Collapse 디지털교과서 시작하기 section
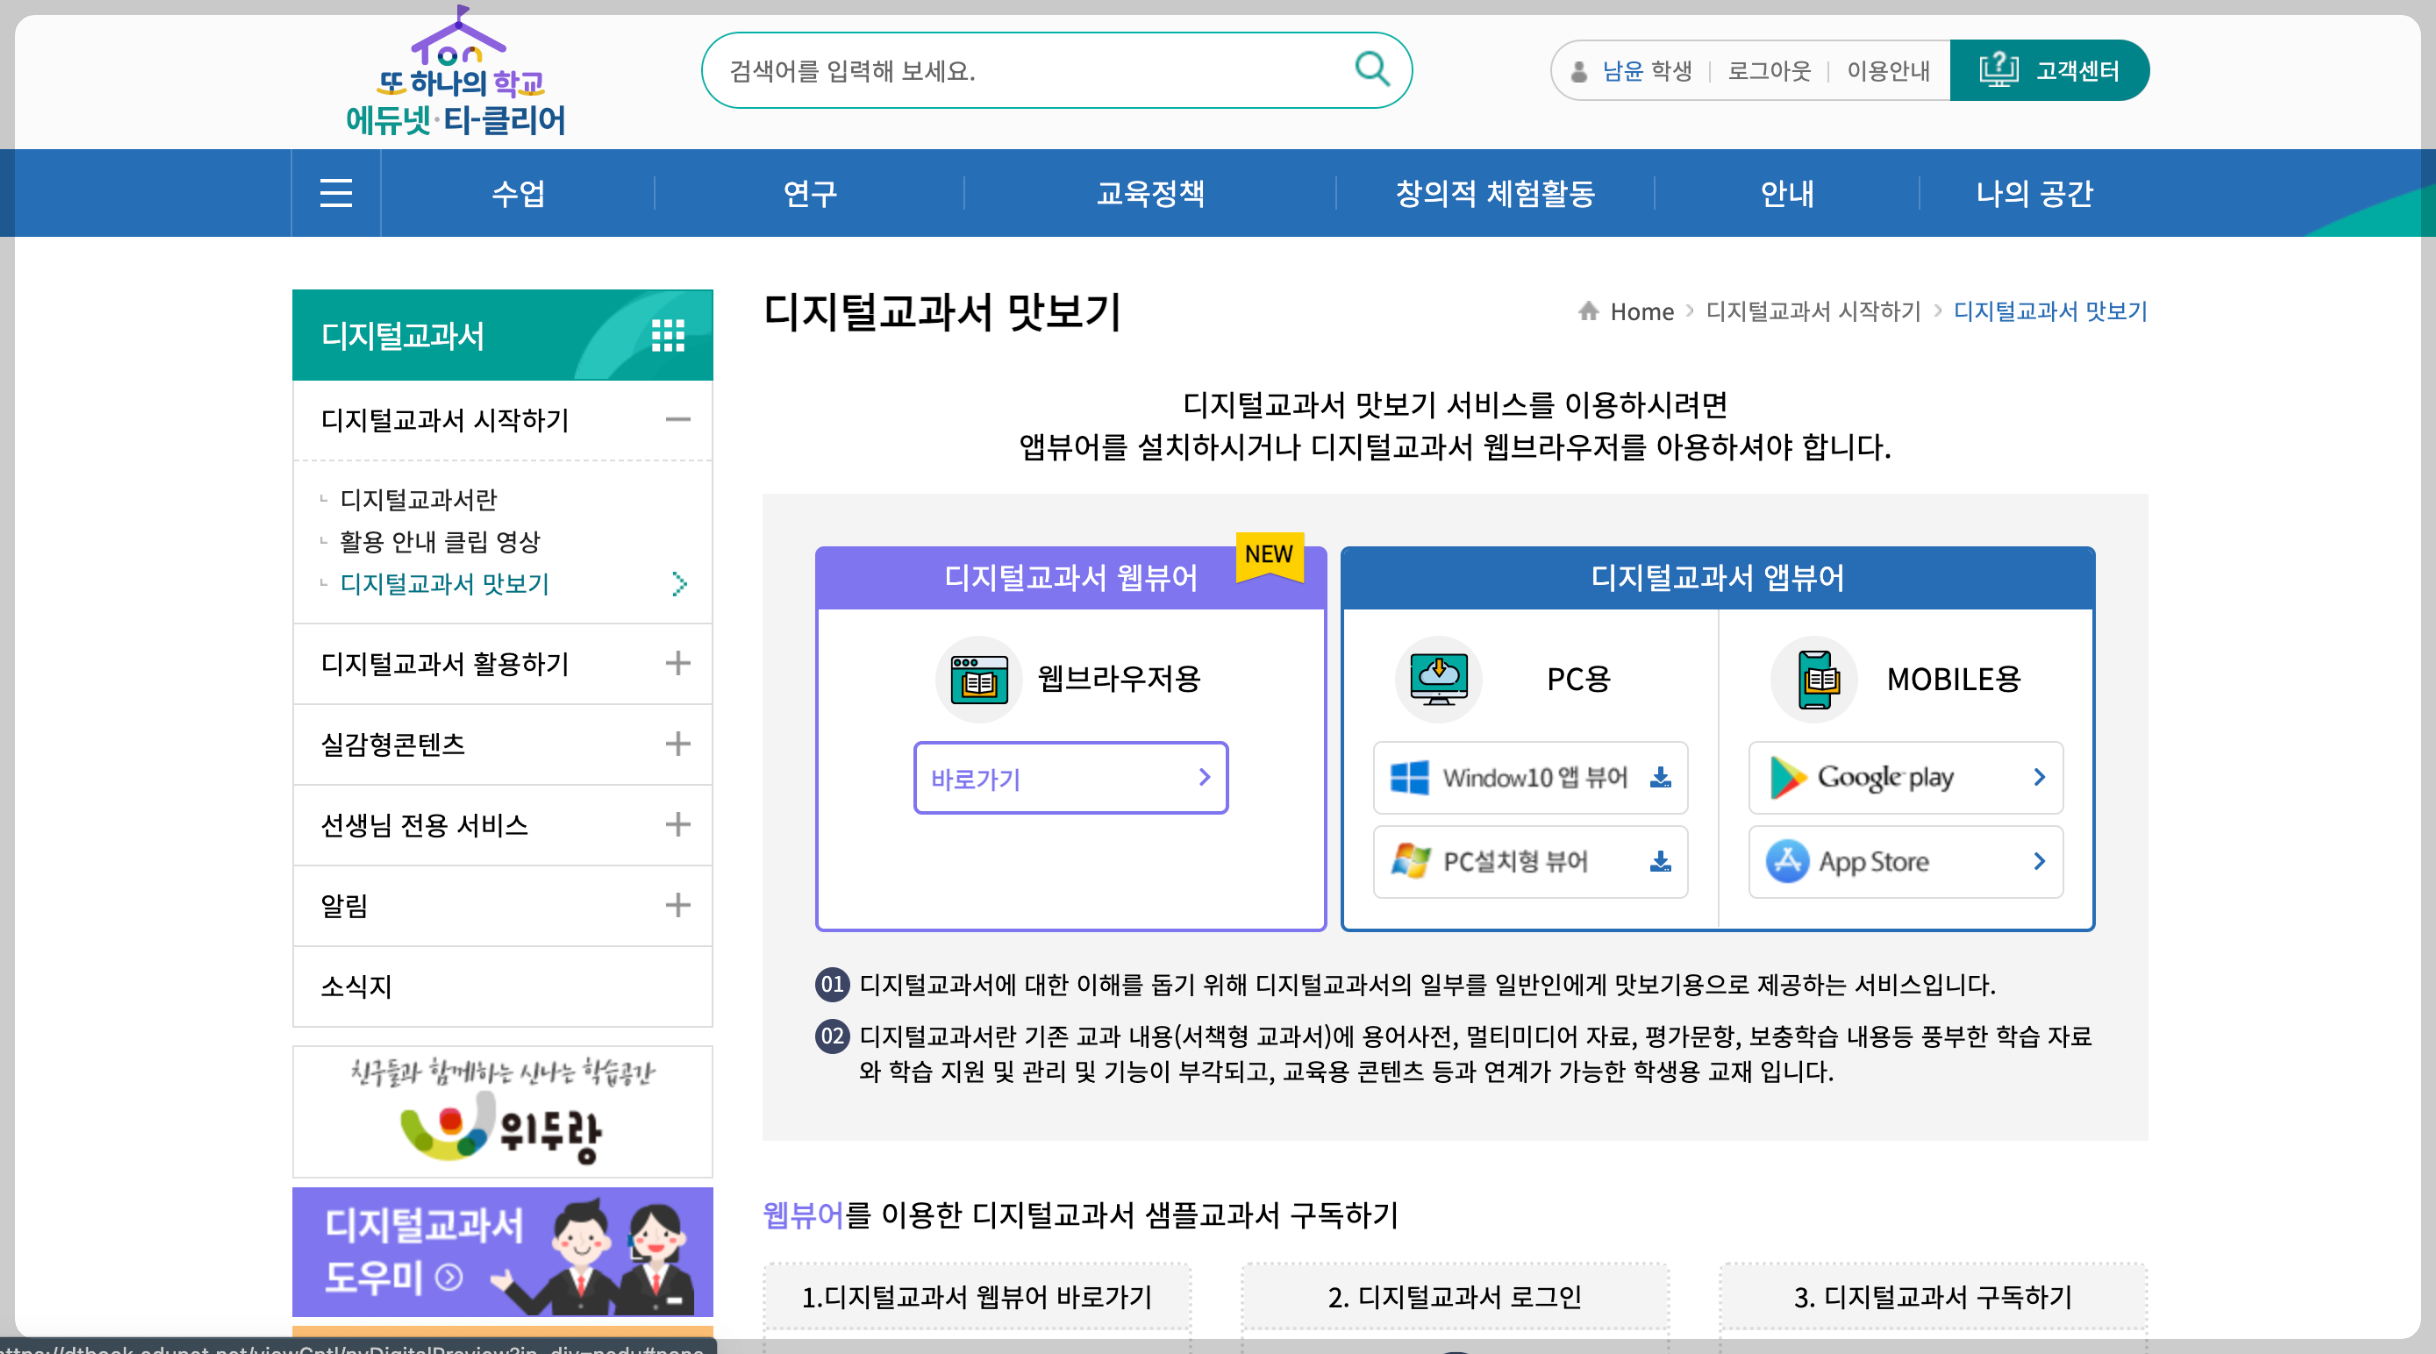The height and width of the screenshot is (1354, 2436). (x=678, y=420)
